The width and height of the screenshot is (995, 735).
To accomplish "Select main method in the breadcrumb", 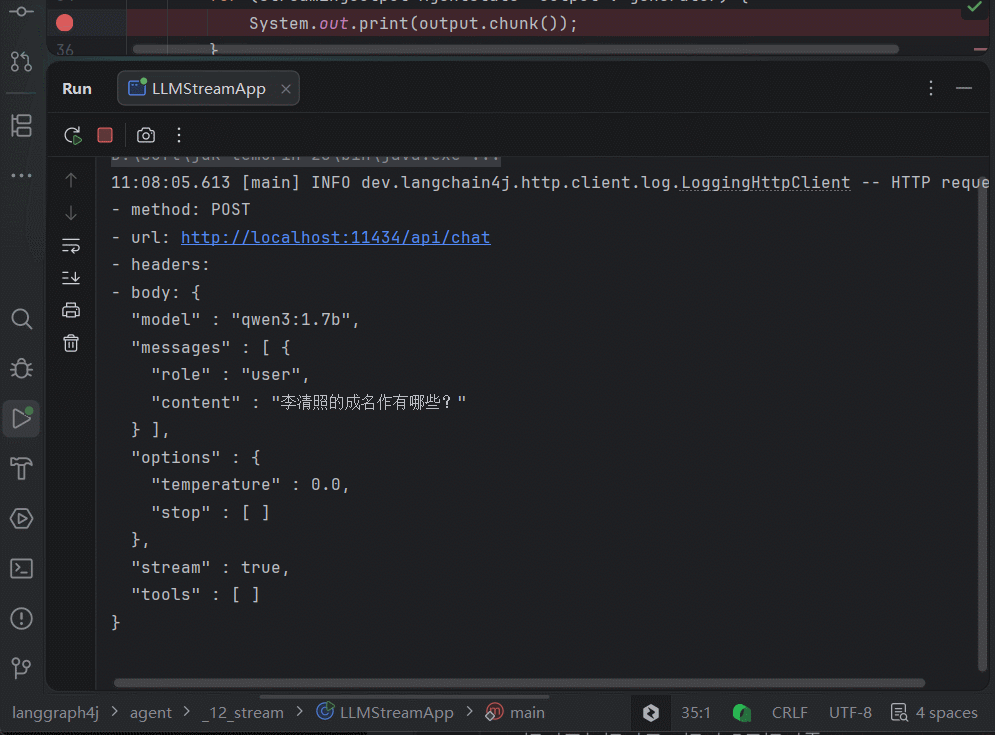I will (515, 713).
